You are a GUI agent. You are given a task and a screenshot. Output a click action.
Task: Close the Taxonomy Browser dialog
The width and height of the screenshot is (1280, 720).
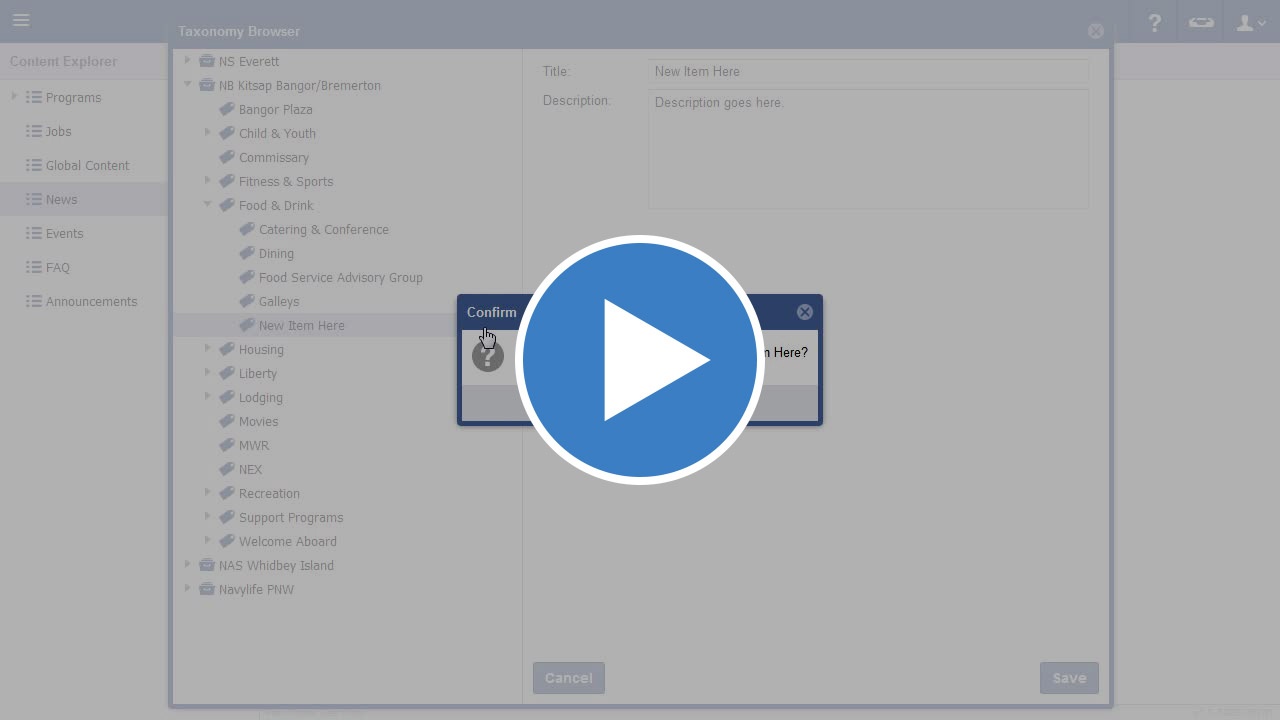pyautogui.click(x=1095, y=31)
